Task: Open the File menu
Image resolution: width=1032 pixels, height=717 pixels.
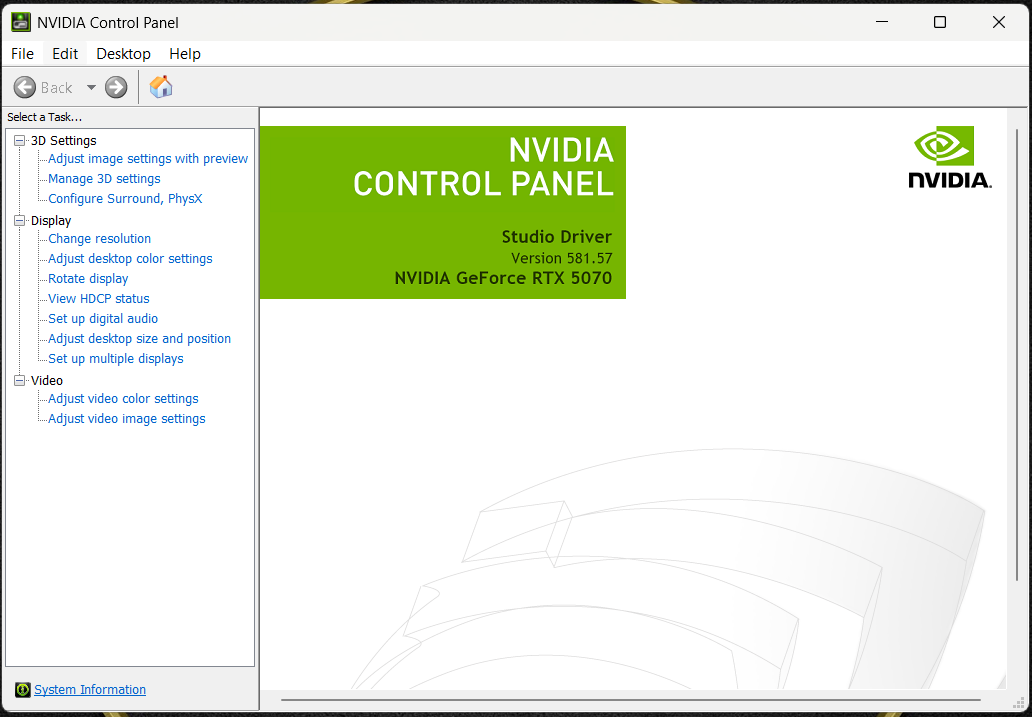Action: [x=22, y=54]
